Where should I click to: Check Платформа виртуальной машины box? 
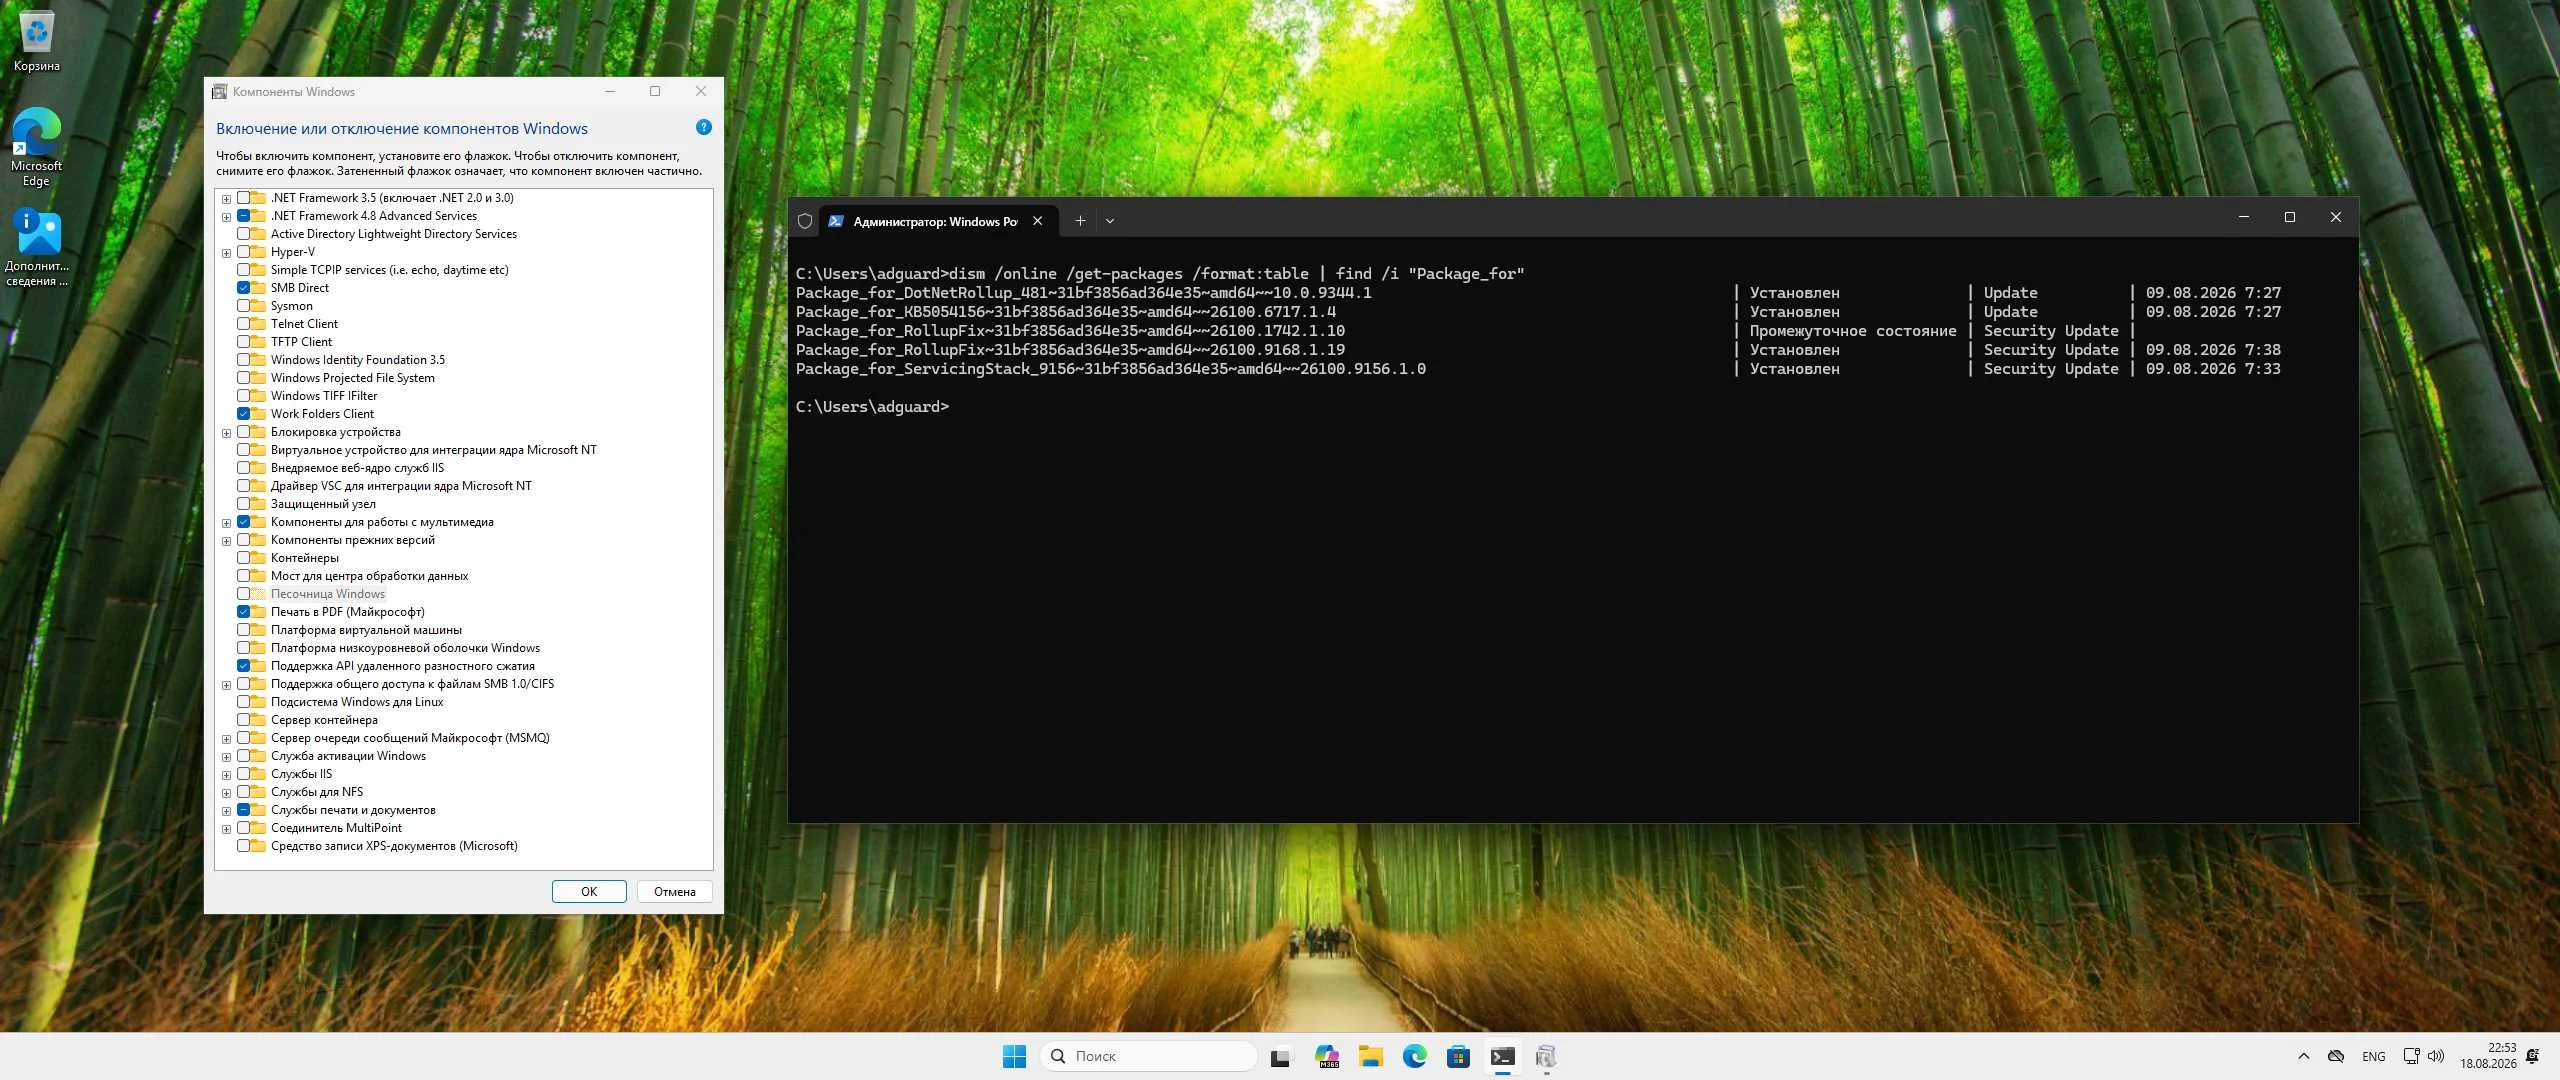point(243,630)
